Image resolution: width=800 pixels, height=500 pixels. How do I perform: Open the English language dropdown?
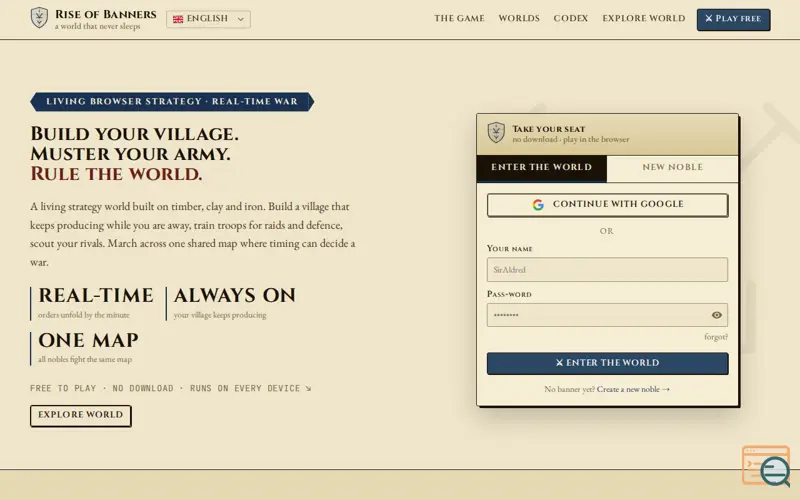click(208, 19)
